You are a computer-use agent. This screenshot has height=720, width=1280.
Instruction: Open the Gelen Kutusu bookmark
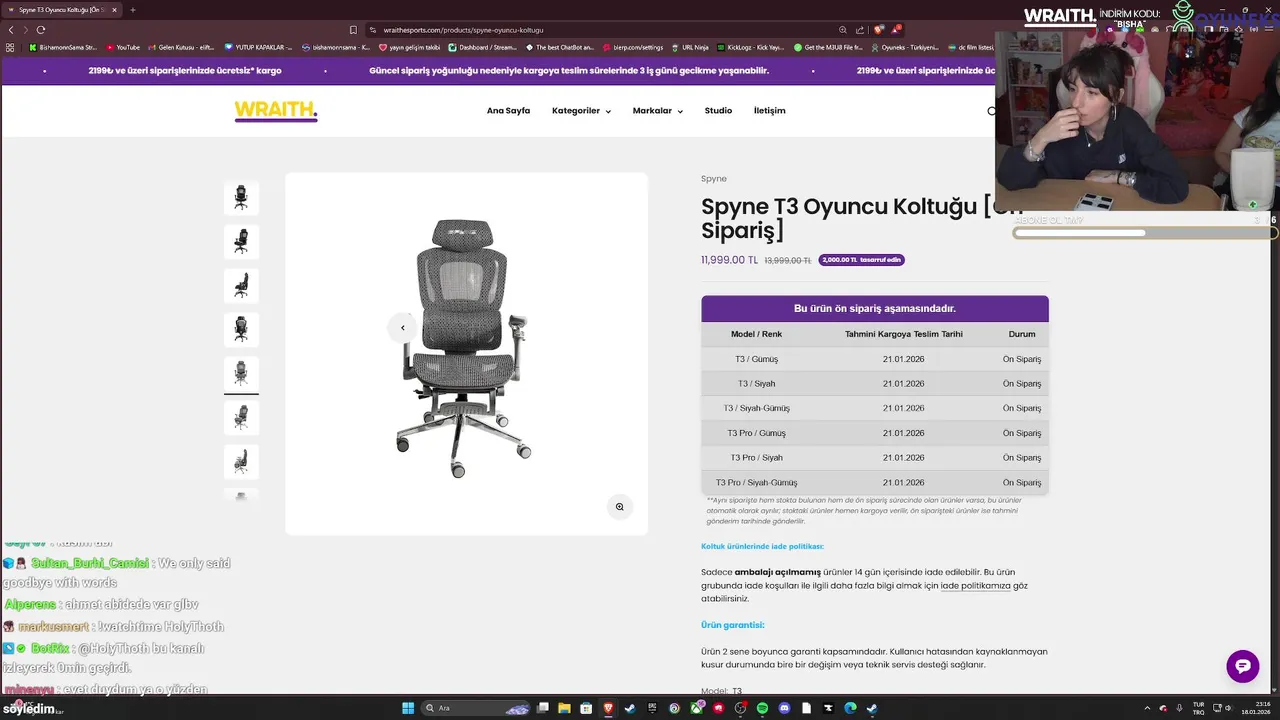click(181, 47)
